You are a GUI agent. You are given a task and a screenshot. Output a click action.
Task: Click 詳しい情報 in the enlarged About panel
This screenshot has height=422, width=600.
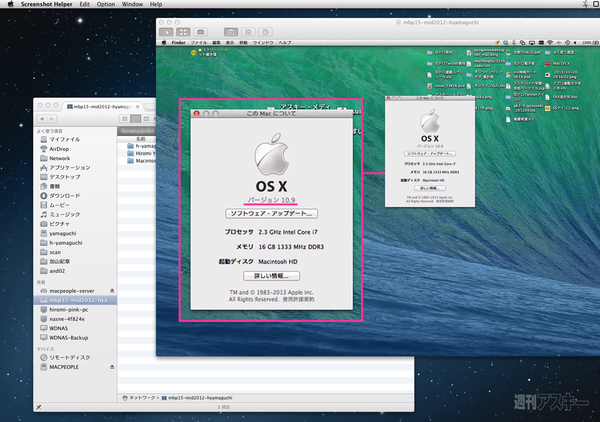(271, 276)
